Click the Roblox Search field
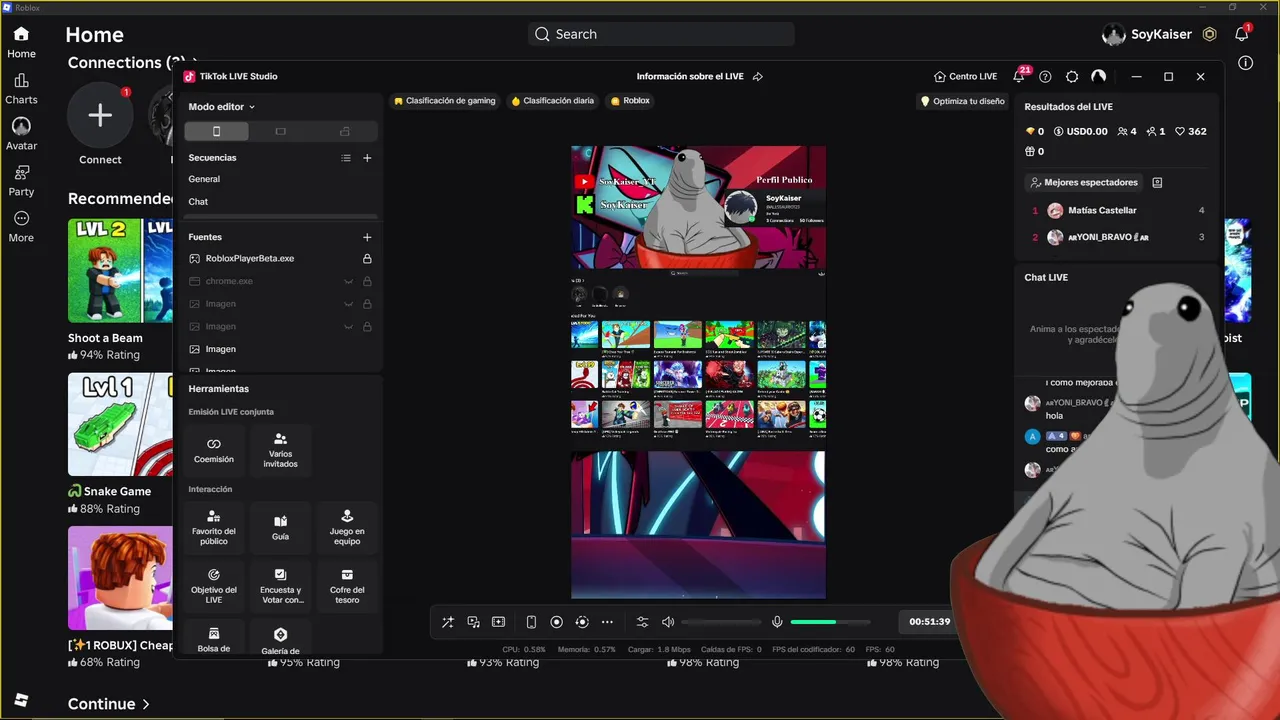The width and height of the screenshot is (1280, 720). (661, 34)
